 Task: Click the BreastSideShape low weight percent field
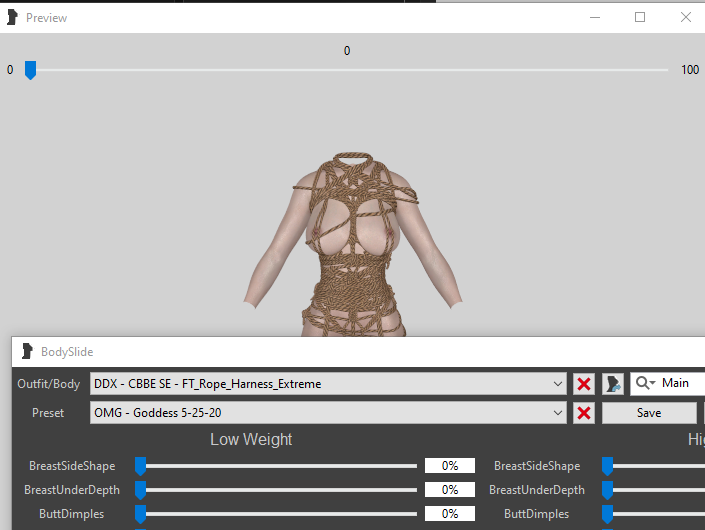pyautogui.click(x=450, y=466)
